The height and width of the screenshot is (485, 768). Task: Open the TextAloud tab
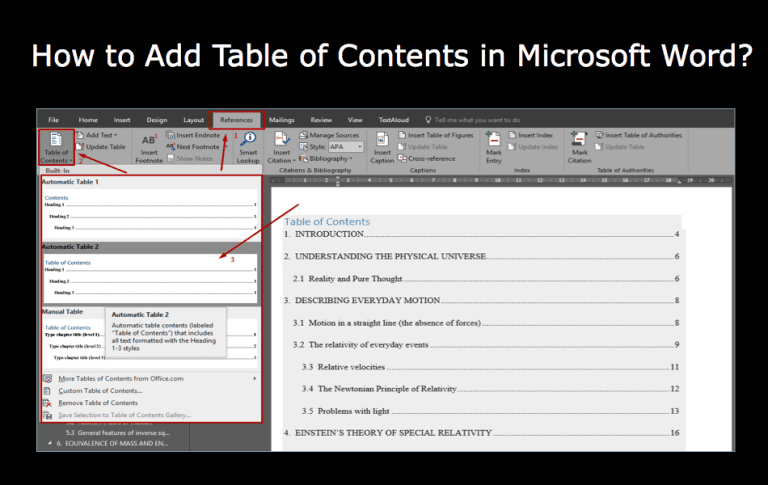pos(393,120)
